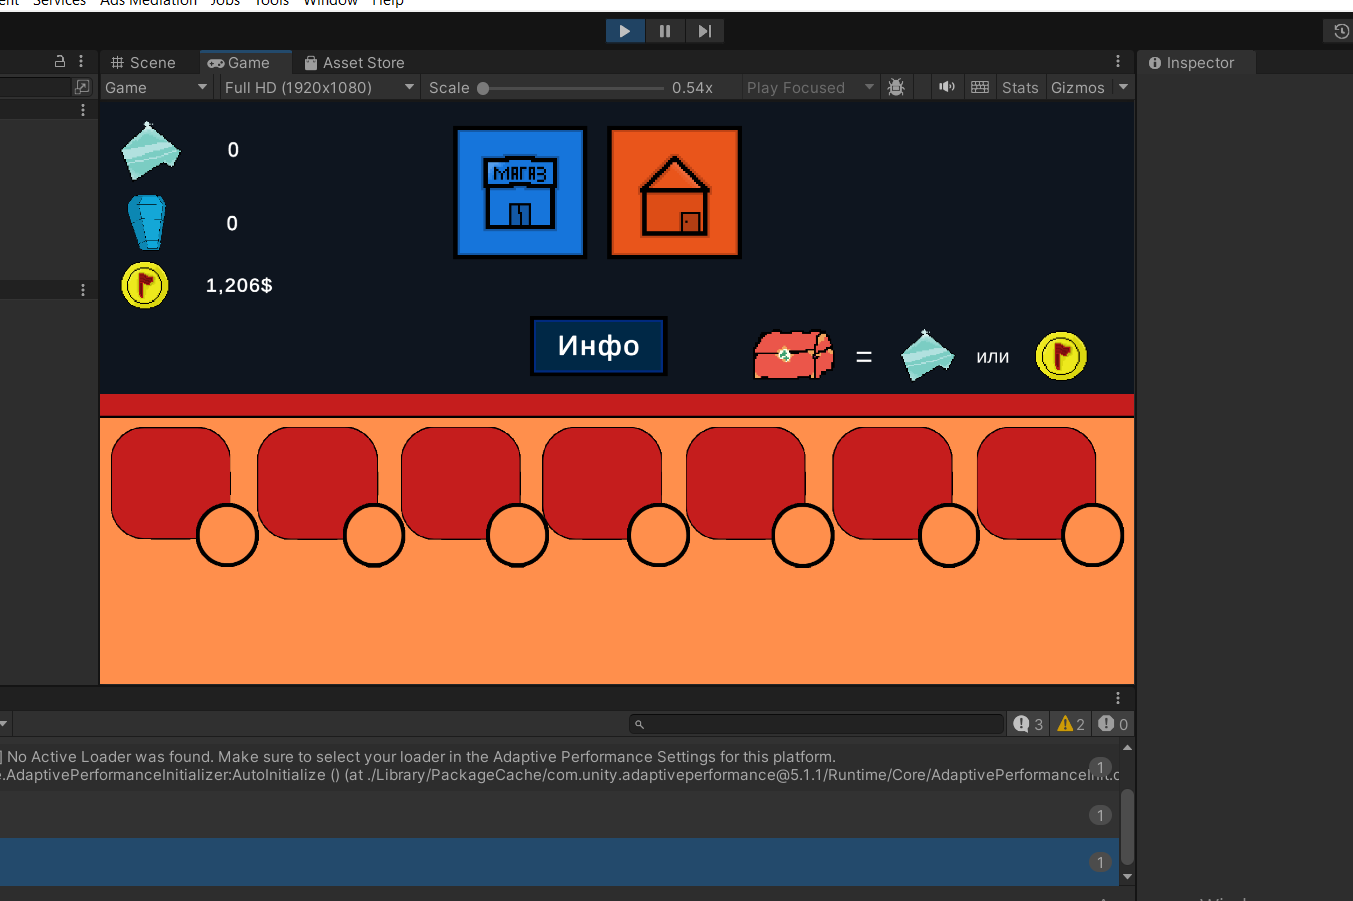The height and width of the screenshot is (901, 1353).
Task: Click the console search field
Action: click(816, 724)
